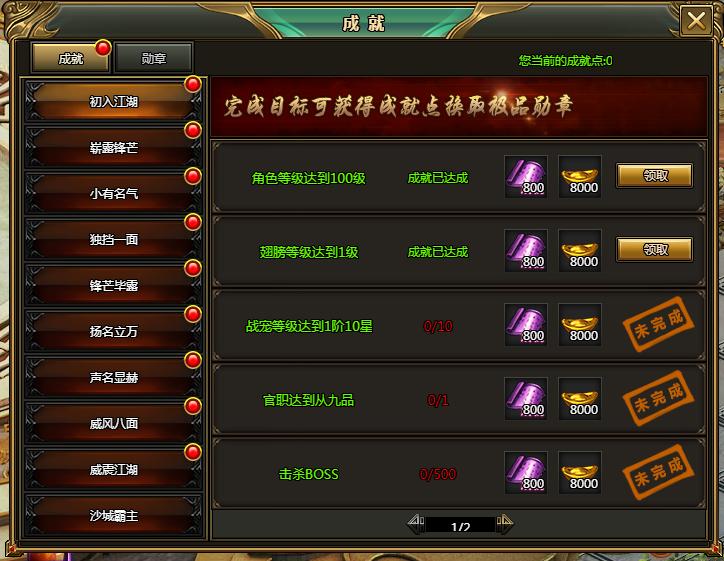Select the 成就 tab
This screenshot has height=561, width=724.
[x=71, y=58]
